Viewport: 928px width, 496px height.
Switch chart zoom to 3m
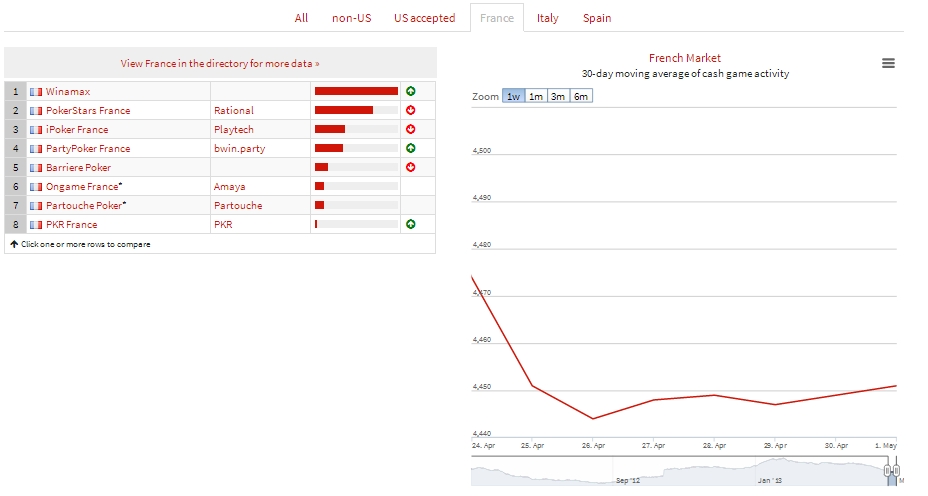tap(558, 96)
